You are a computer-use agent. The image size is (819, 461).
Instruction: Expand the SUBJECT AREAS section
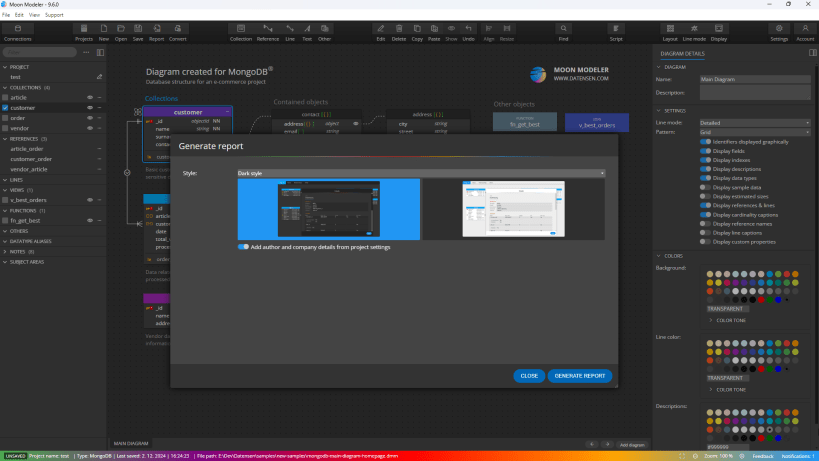coord(26,262)
